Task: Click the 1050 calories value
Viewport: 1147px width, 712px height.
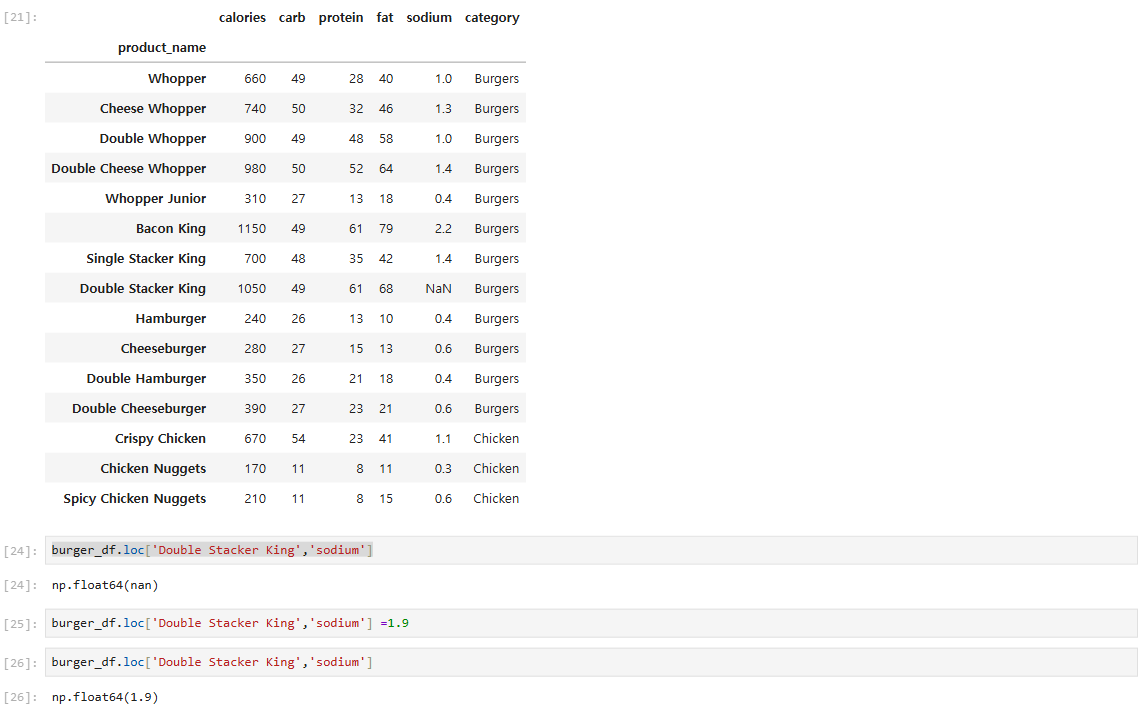Action: click(x=252, y=288)
